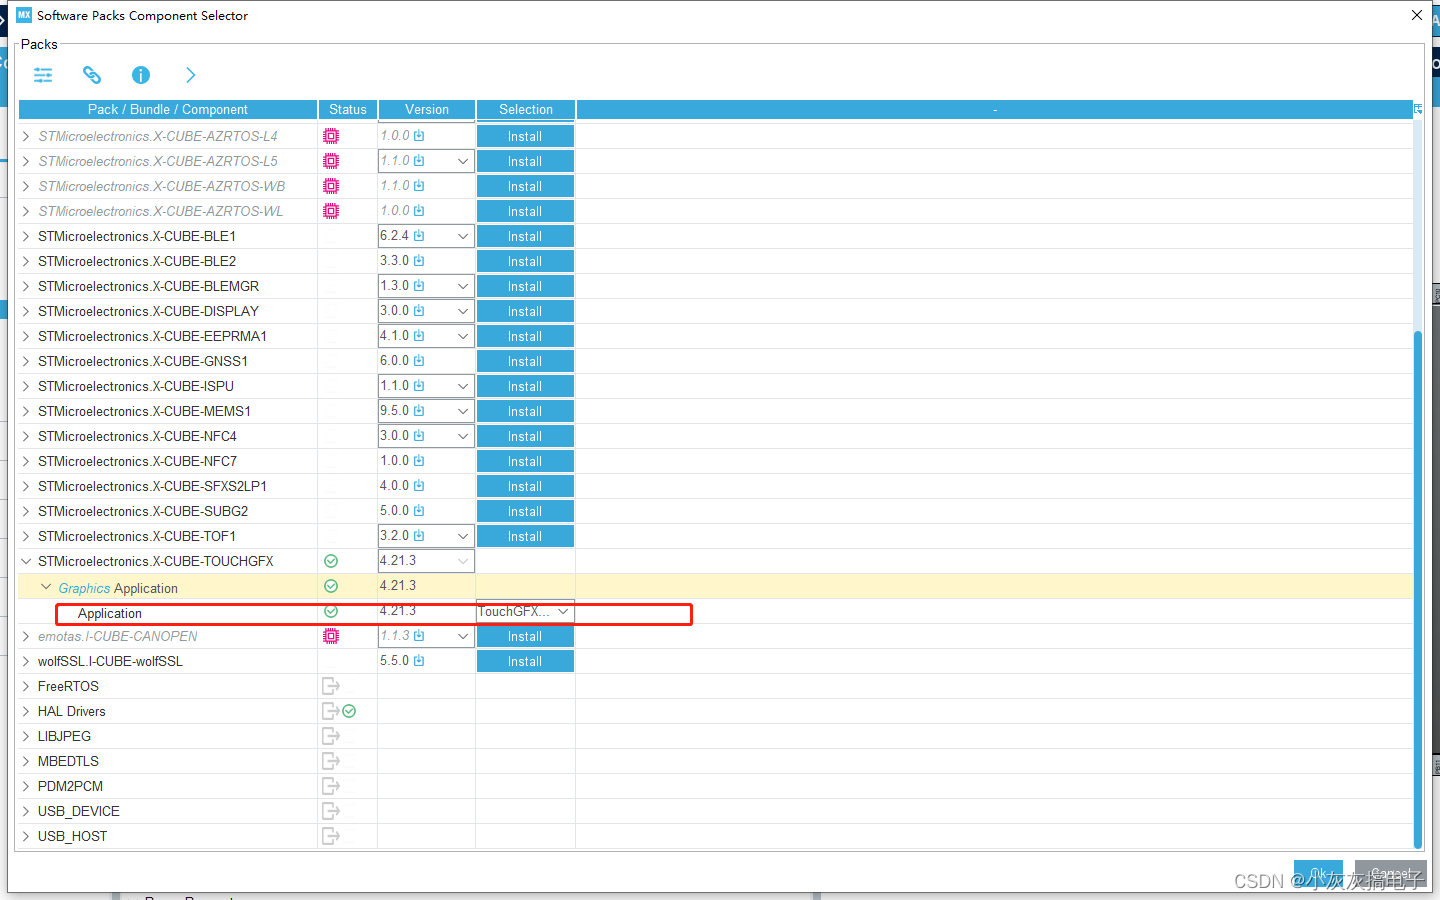Image resolution: width=1440 pixels, height=900 pixels.
Task: Open version dropdown for X-CUBE-AZRTOS-L5
Action: coord(463,161)
